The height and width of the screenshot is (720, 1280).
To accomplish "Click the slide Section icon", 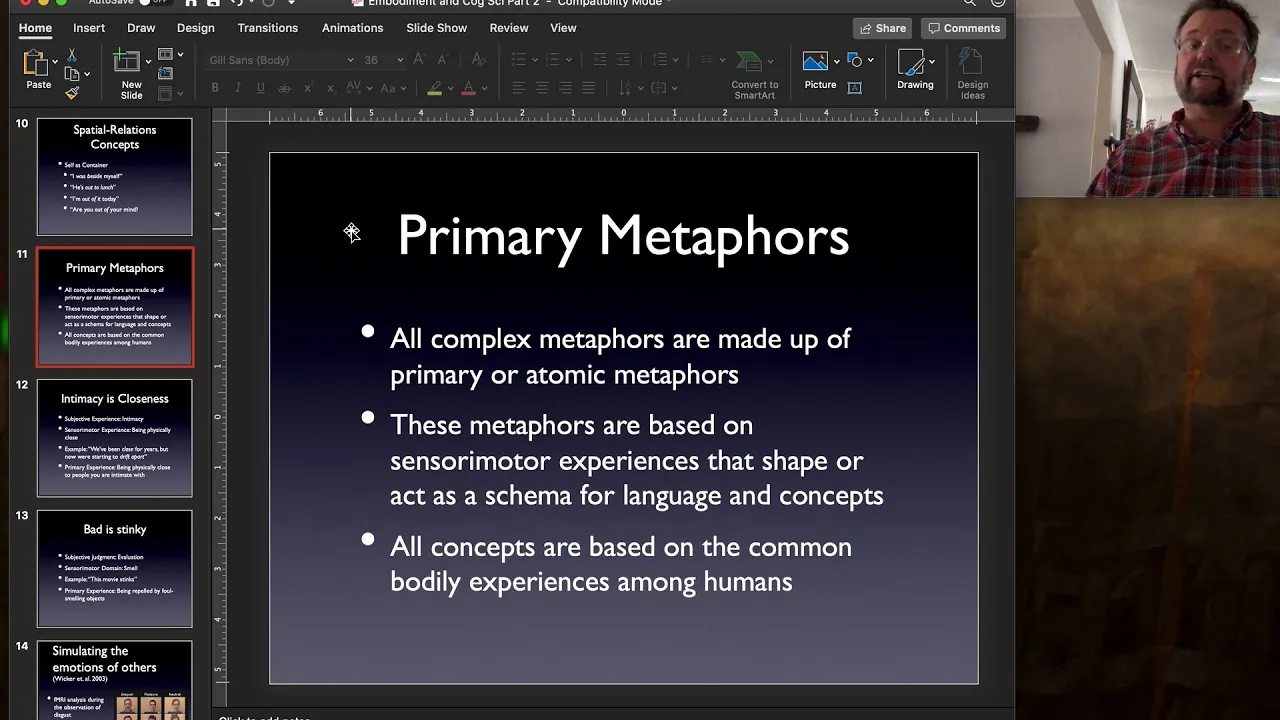I will tap(165, 93).
